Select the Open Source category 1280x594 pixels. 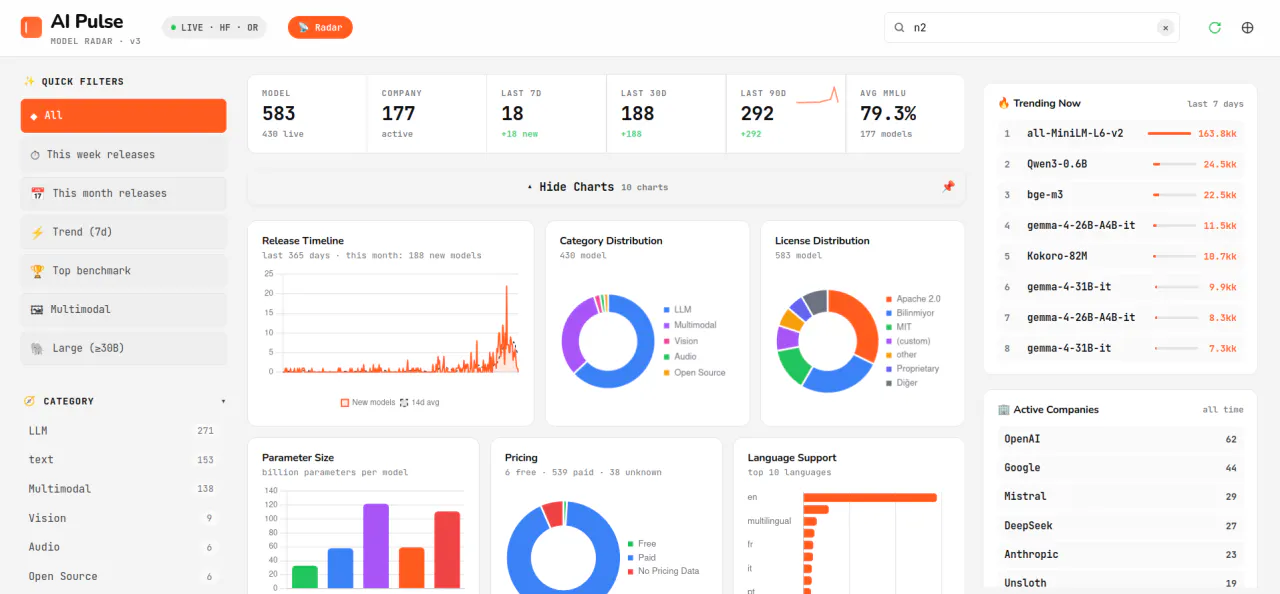pyautogui.click(x=123, y=576)
